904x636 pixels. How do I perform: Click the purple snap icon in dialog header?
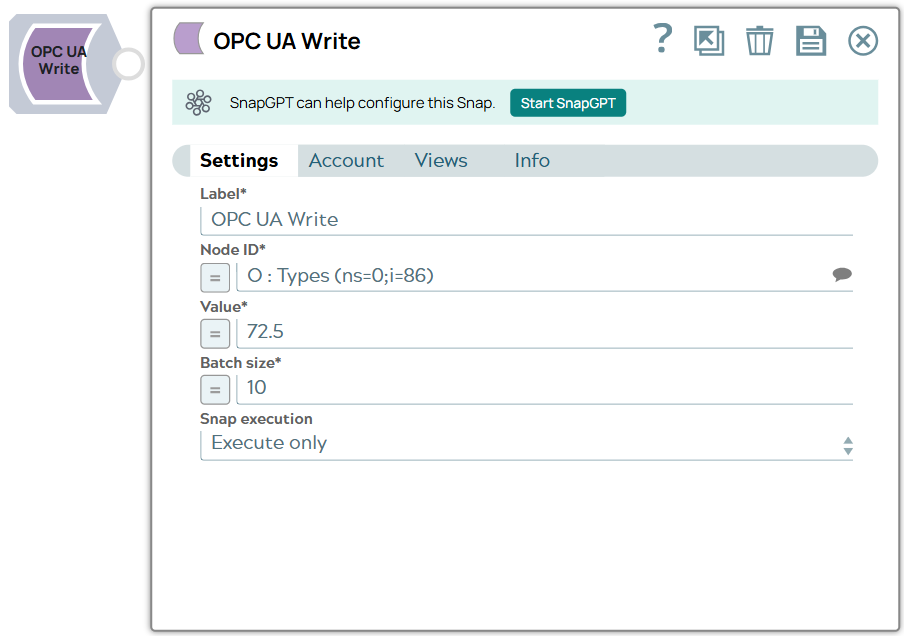[187, 38]
